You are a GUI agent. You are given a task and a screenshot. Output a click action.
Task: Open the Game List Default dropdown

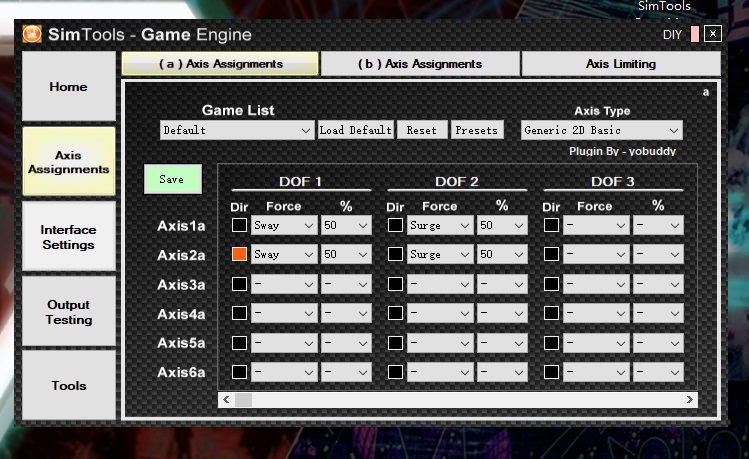pos(237,130)
